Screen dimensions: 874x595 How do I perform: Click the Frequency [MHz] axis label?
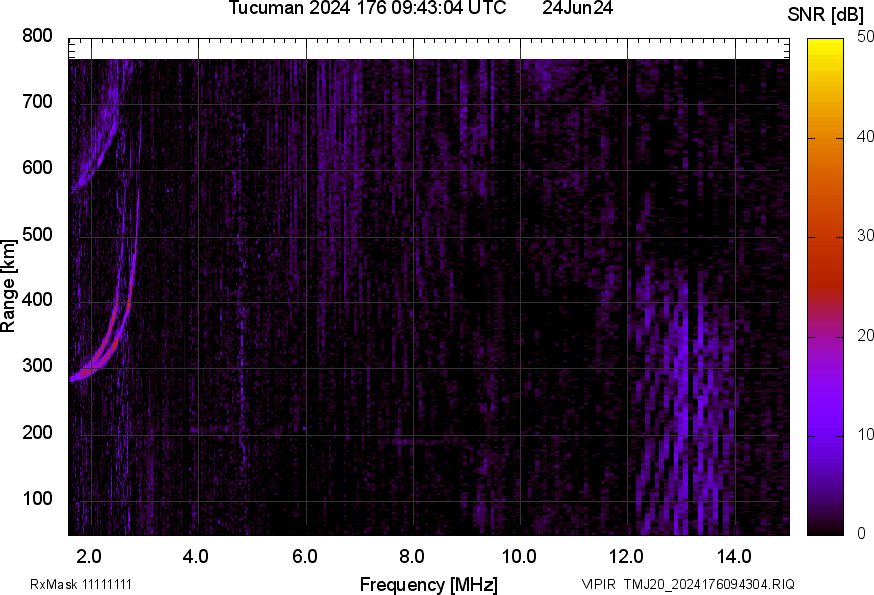click(428, 584)
